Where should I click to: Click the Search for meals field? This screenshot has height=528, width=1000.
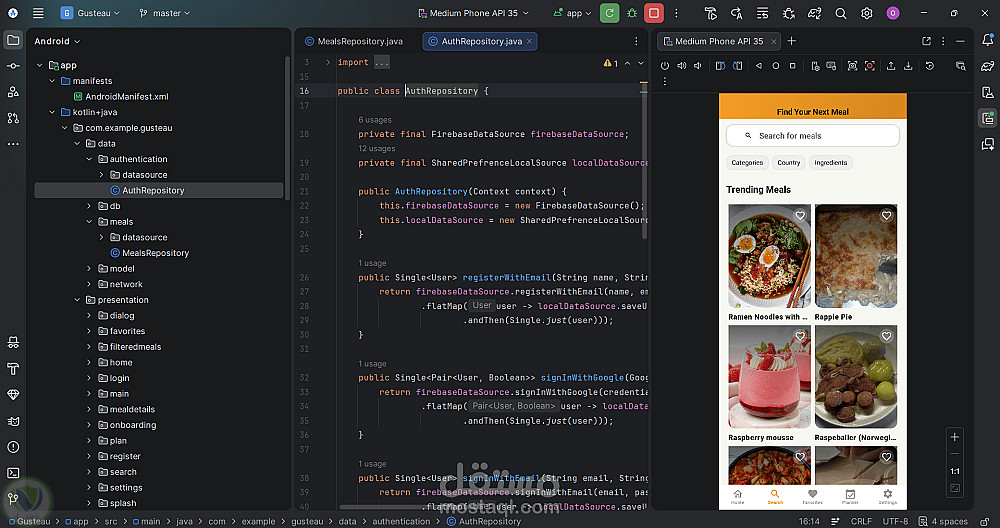point(812,136)
